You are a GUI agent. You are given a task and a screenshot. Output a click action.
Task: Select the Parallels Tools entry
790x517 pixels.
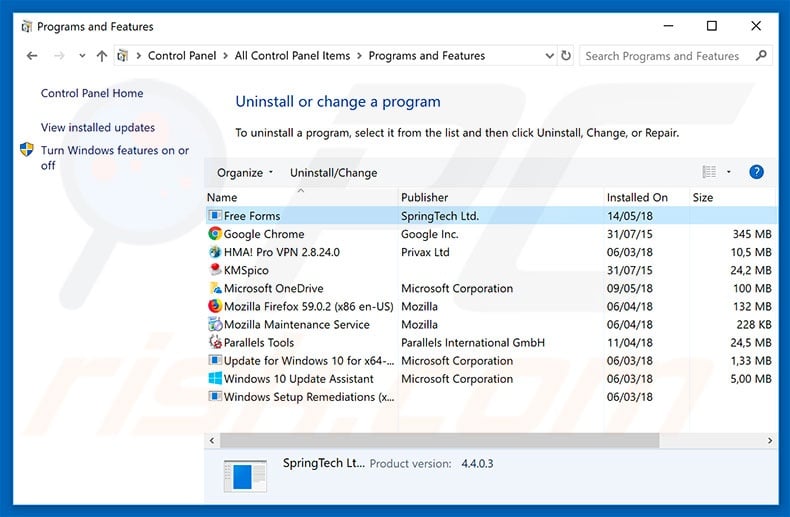[258, 343]
